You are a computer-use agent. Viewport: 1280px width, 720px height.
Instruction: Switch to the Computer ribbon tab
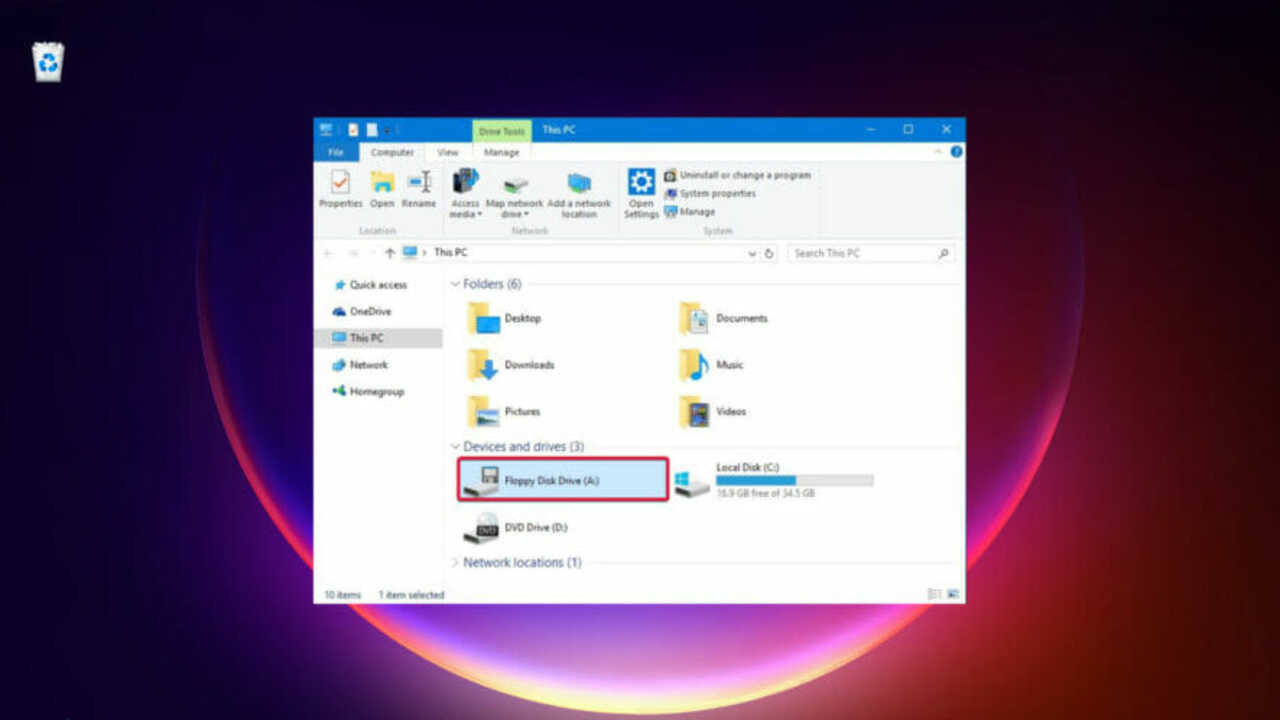click(392, 152)
